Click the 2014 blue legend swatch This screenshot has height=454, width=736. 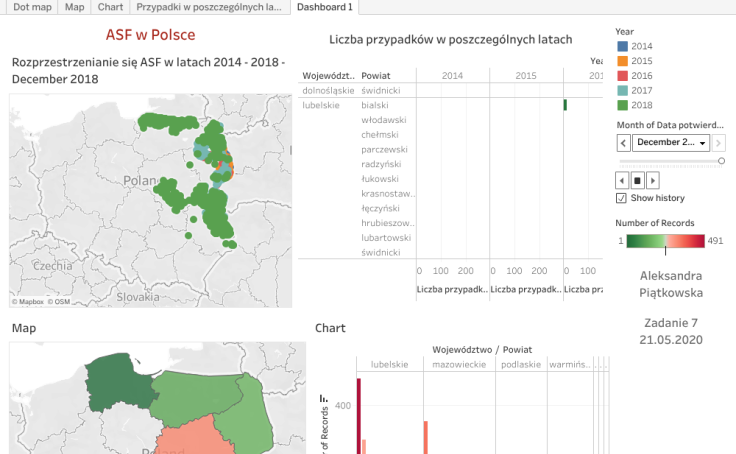(x=622, y=46)
